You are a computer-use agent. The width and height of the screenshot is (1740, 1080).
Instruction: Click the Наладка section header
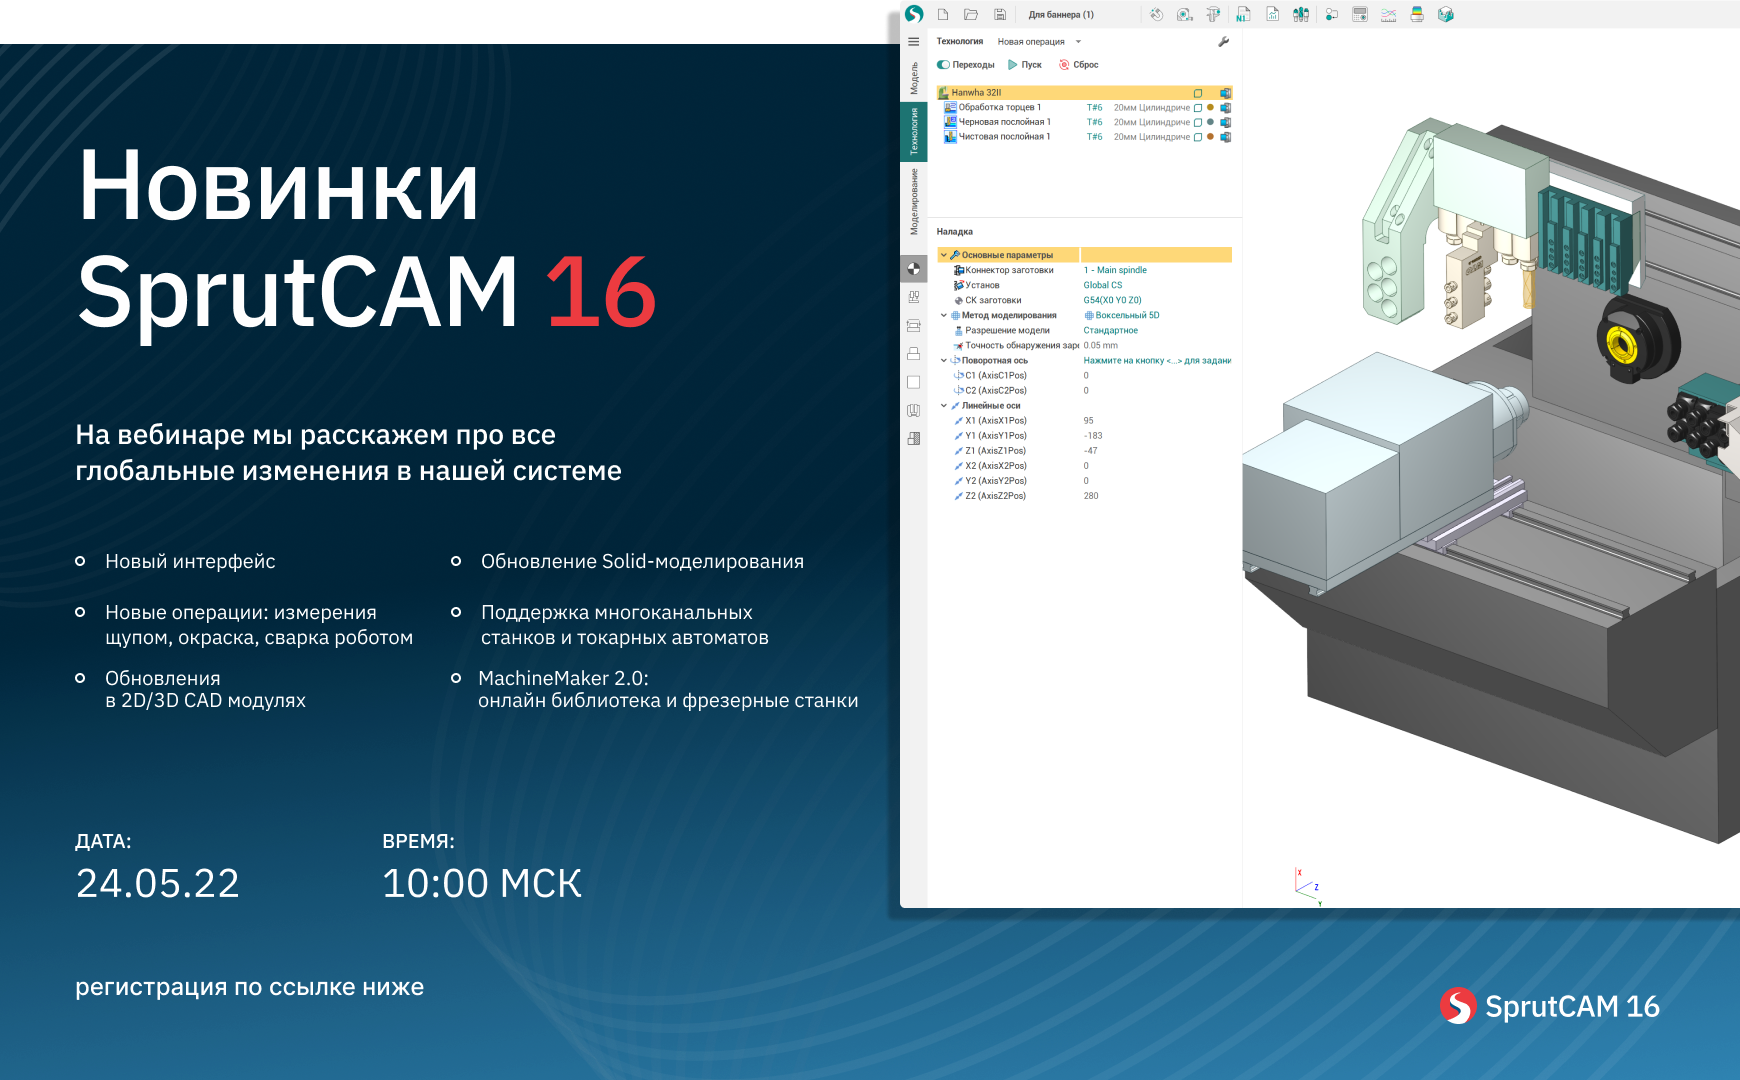(955, 231)
